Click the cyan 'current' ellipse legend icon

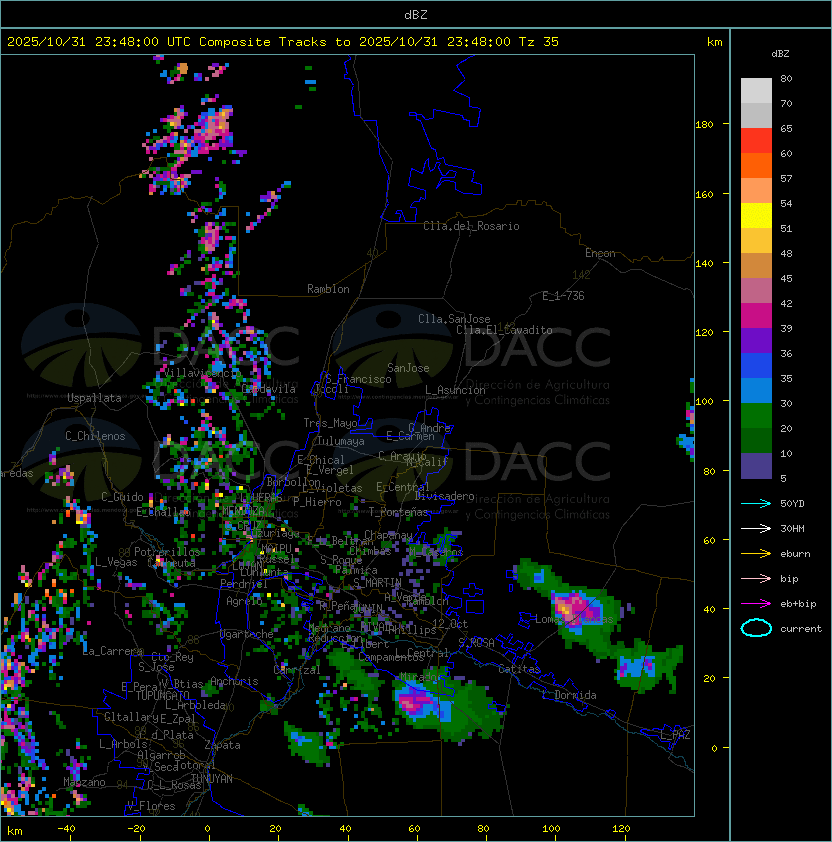point(756,628)
